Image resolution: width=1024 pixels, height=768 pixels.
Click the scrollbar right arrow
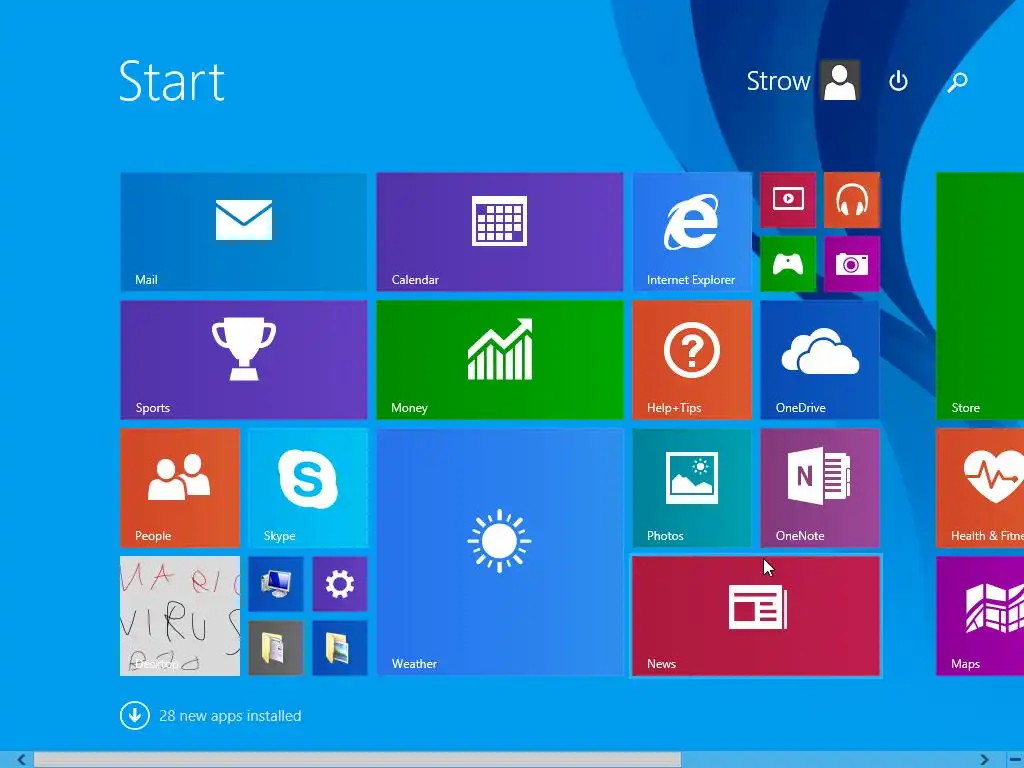coord(984,760)
